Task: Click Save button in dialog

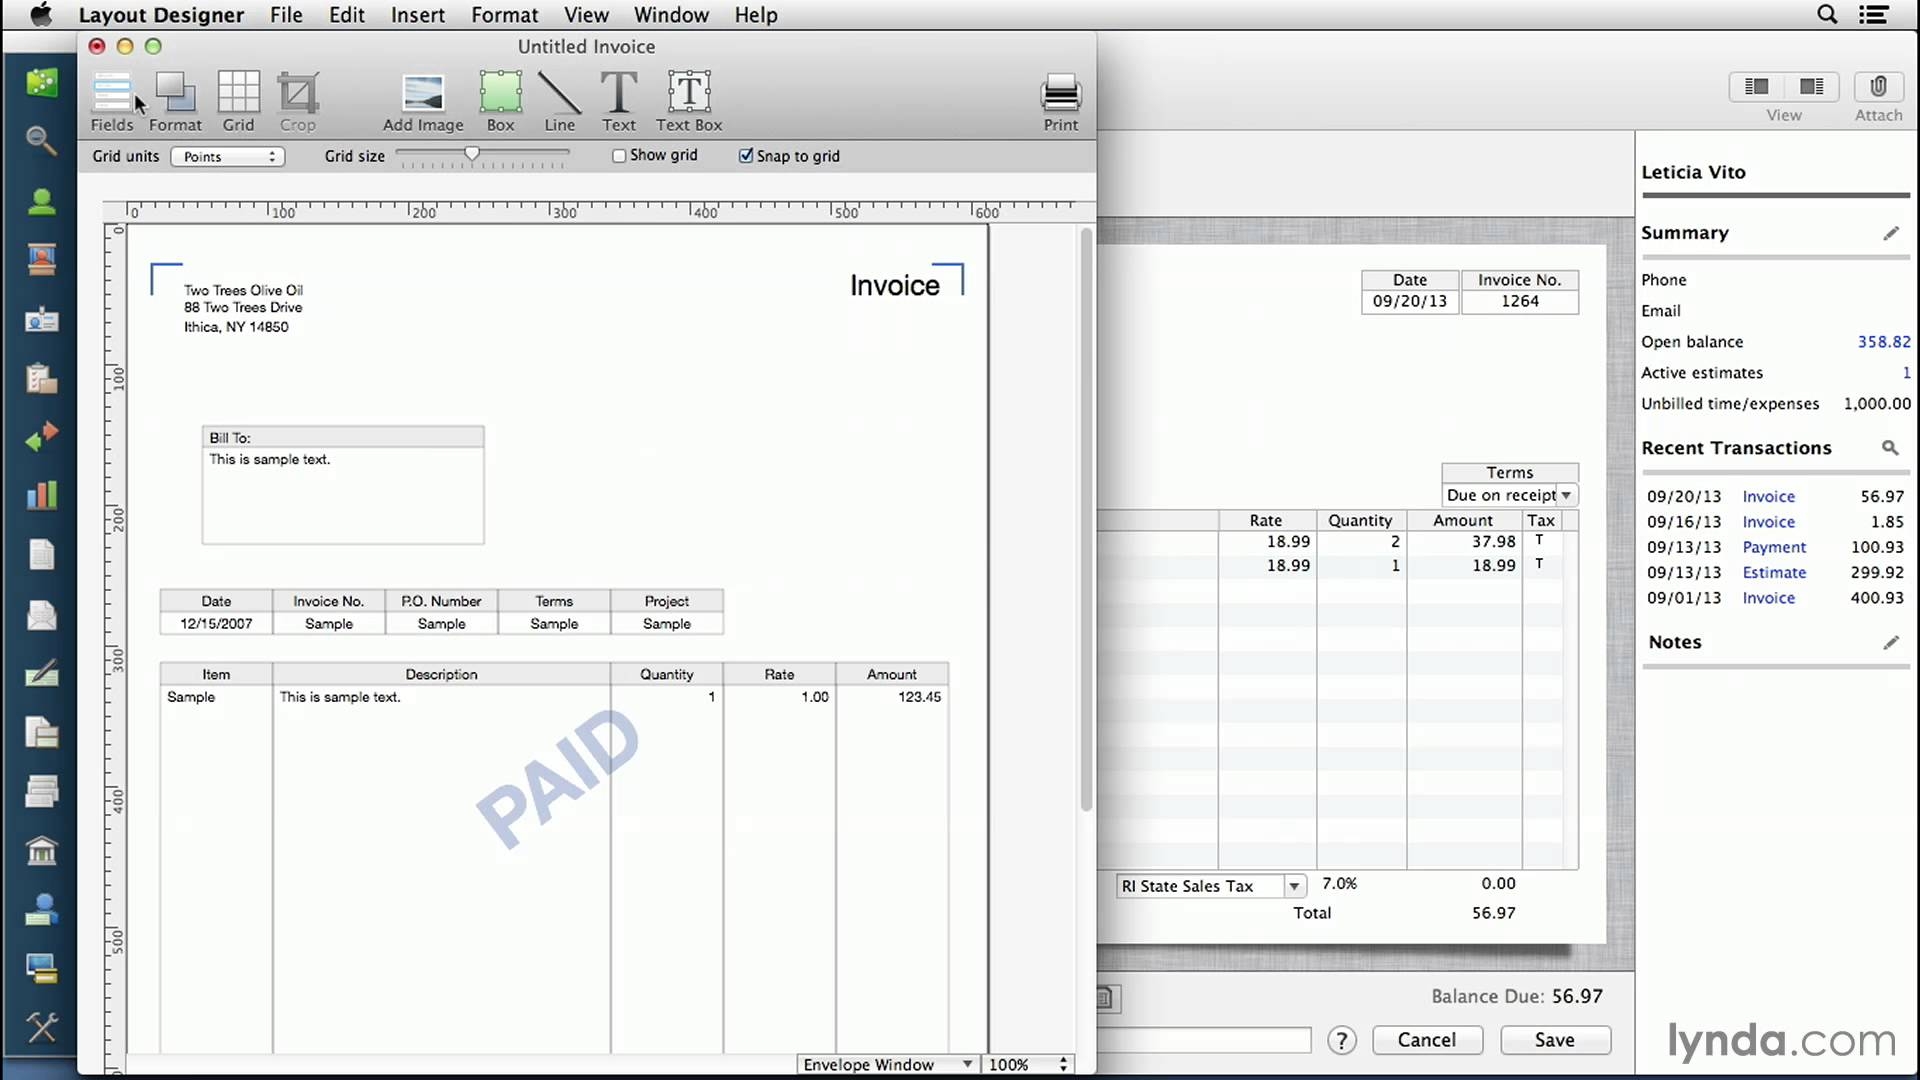Action: 1553,1039
